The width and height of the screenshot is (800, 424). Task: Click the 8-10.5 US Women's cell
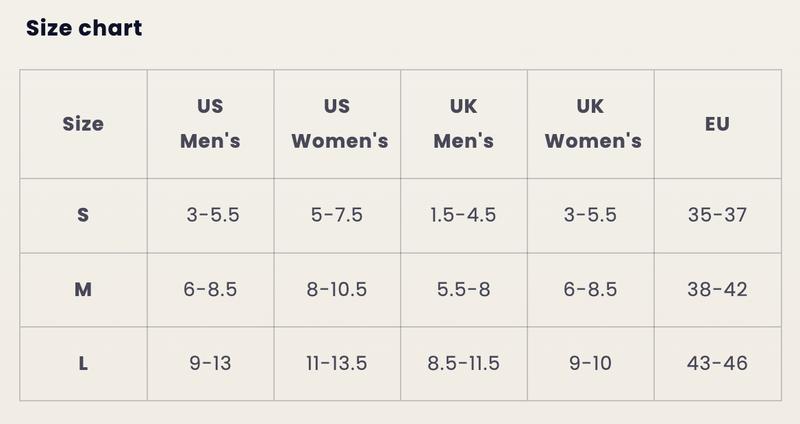coord(337,290)
